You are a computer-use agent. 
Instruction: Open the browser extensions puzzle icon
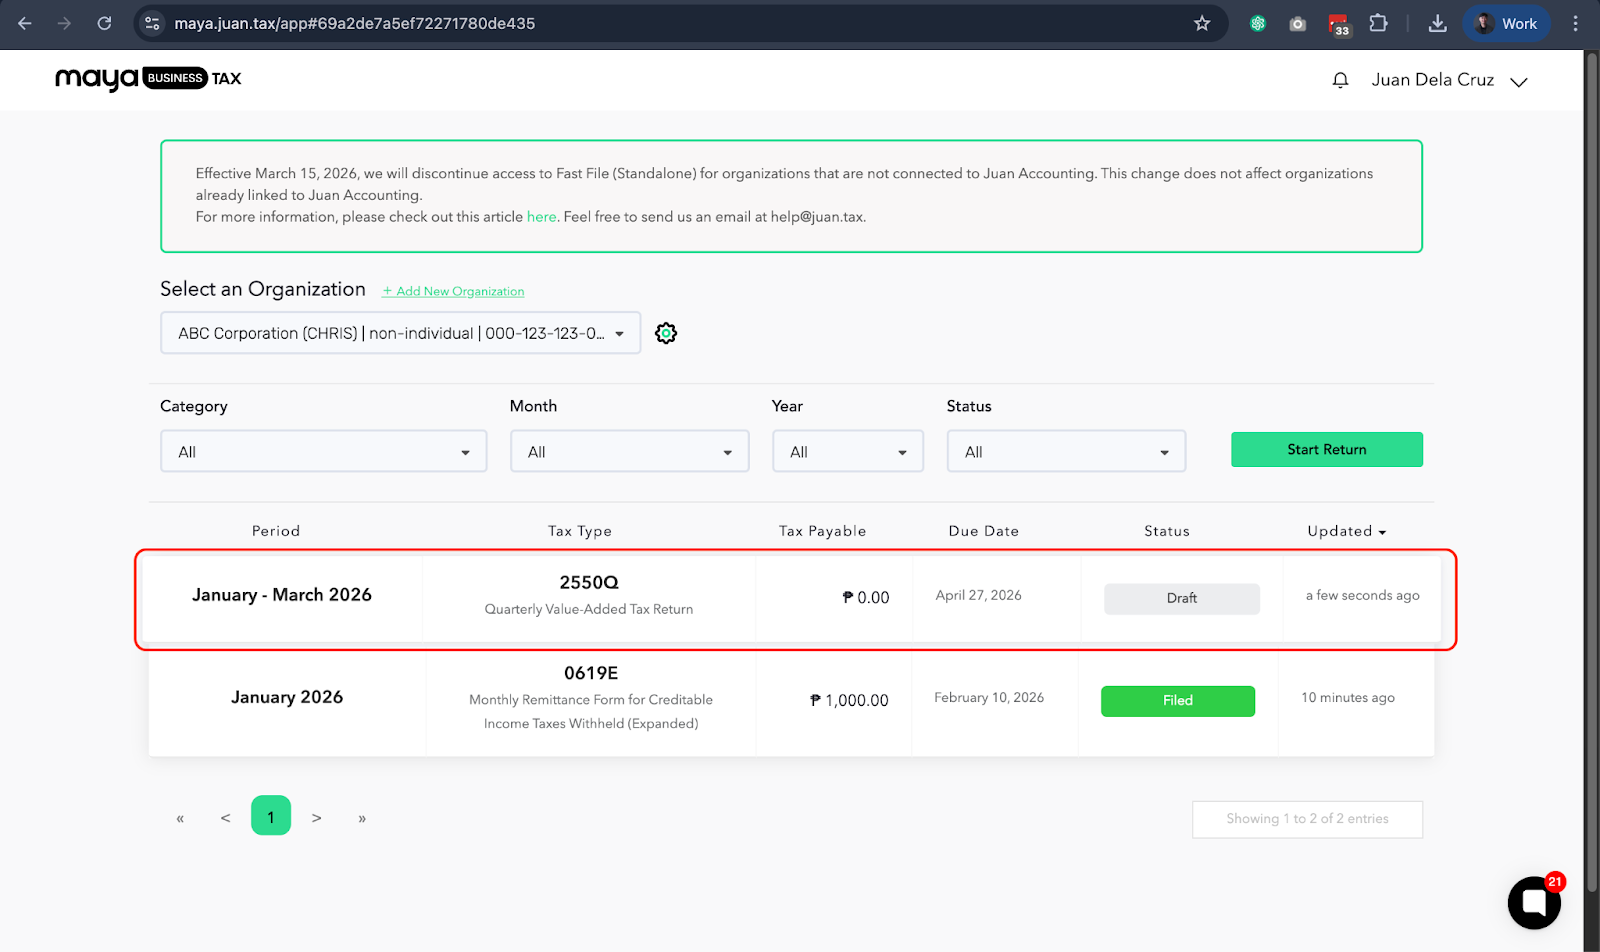[x=1378, y=23]
